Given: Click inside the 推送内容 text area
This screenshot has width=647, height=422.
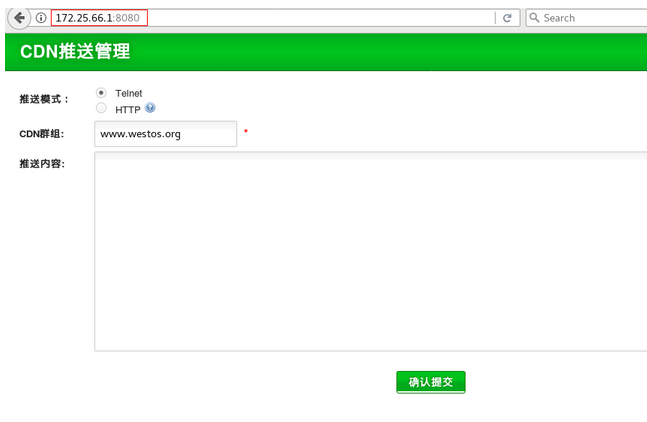Looking at the screenshot, I should click(x=371, y=252).
